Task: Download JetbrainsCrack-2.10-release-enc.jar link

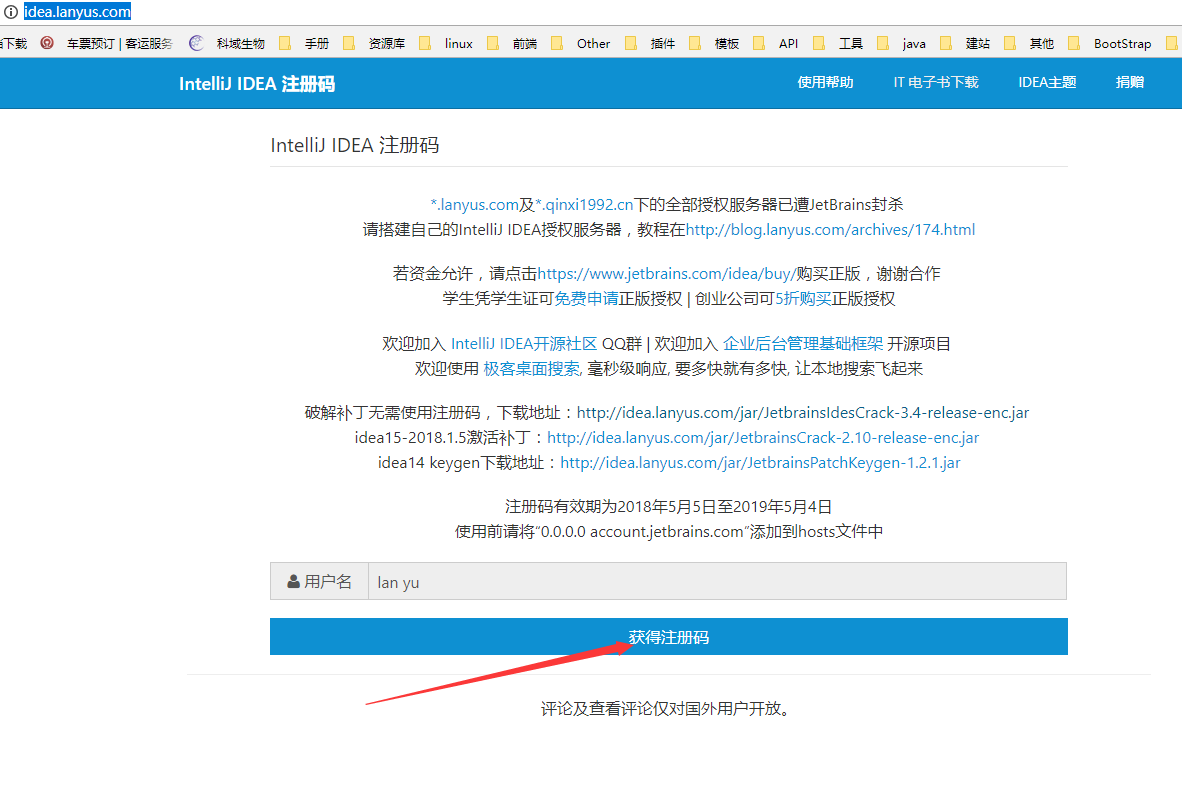Action: [763, 438]
